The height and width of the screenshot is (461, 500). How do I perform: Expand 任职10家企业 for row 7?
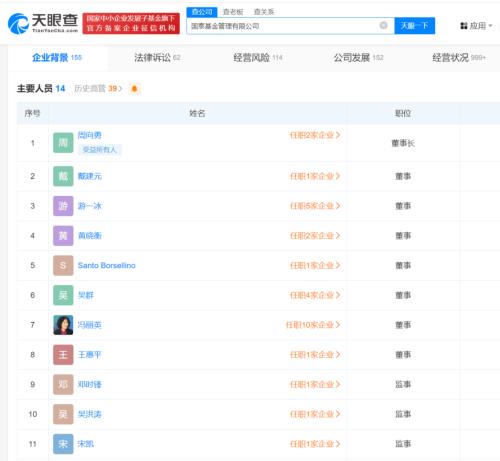pos(313,325)
